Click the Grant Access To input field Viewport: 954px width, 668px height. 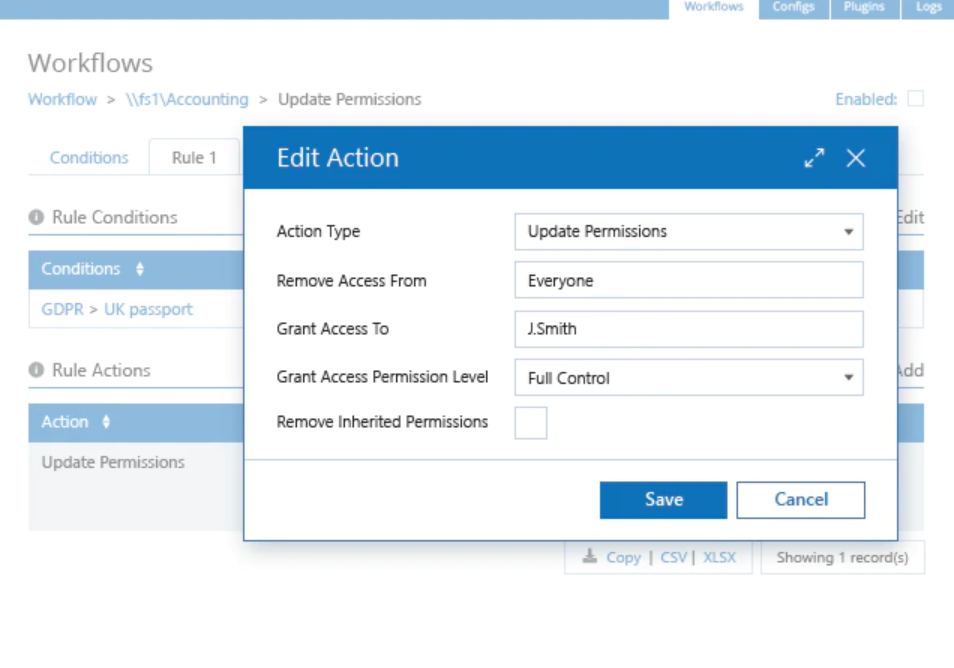tap(688, 329)
